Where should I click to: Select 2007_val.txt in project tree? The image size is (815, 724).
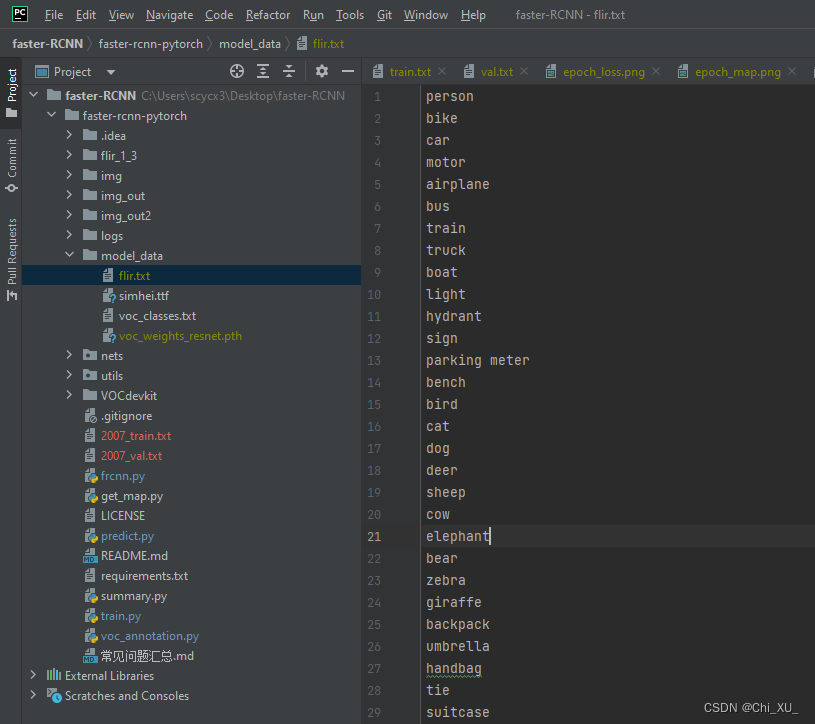[x=132, y=456]
